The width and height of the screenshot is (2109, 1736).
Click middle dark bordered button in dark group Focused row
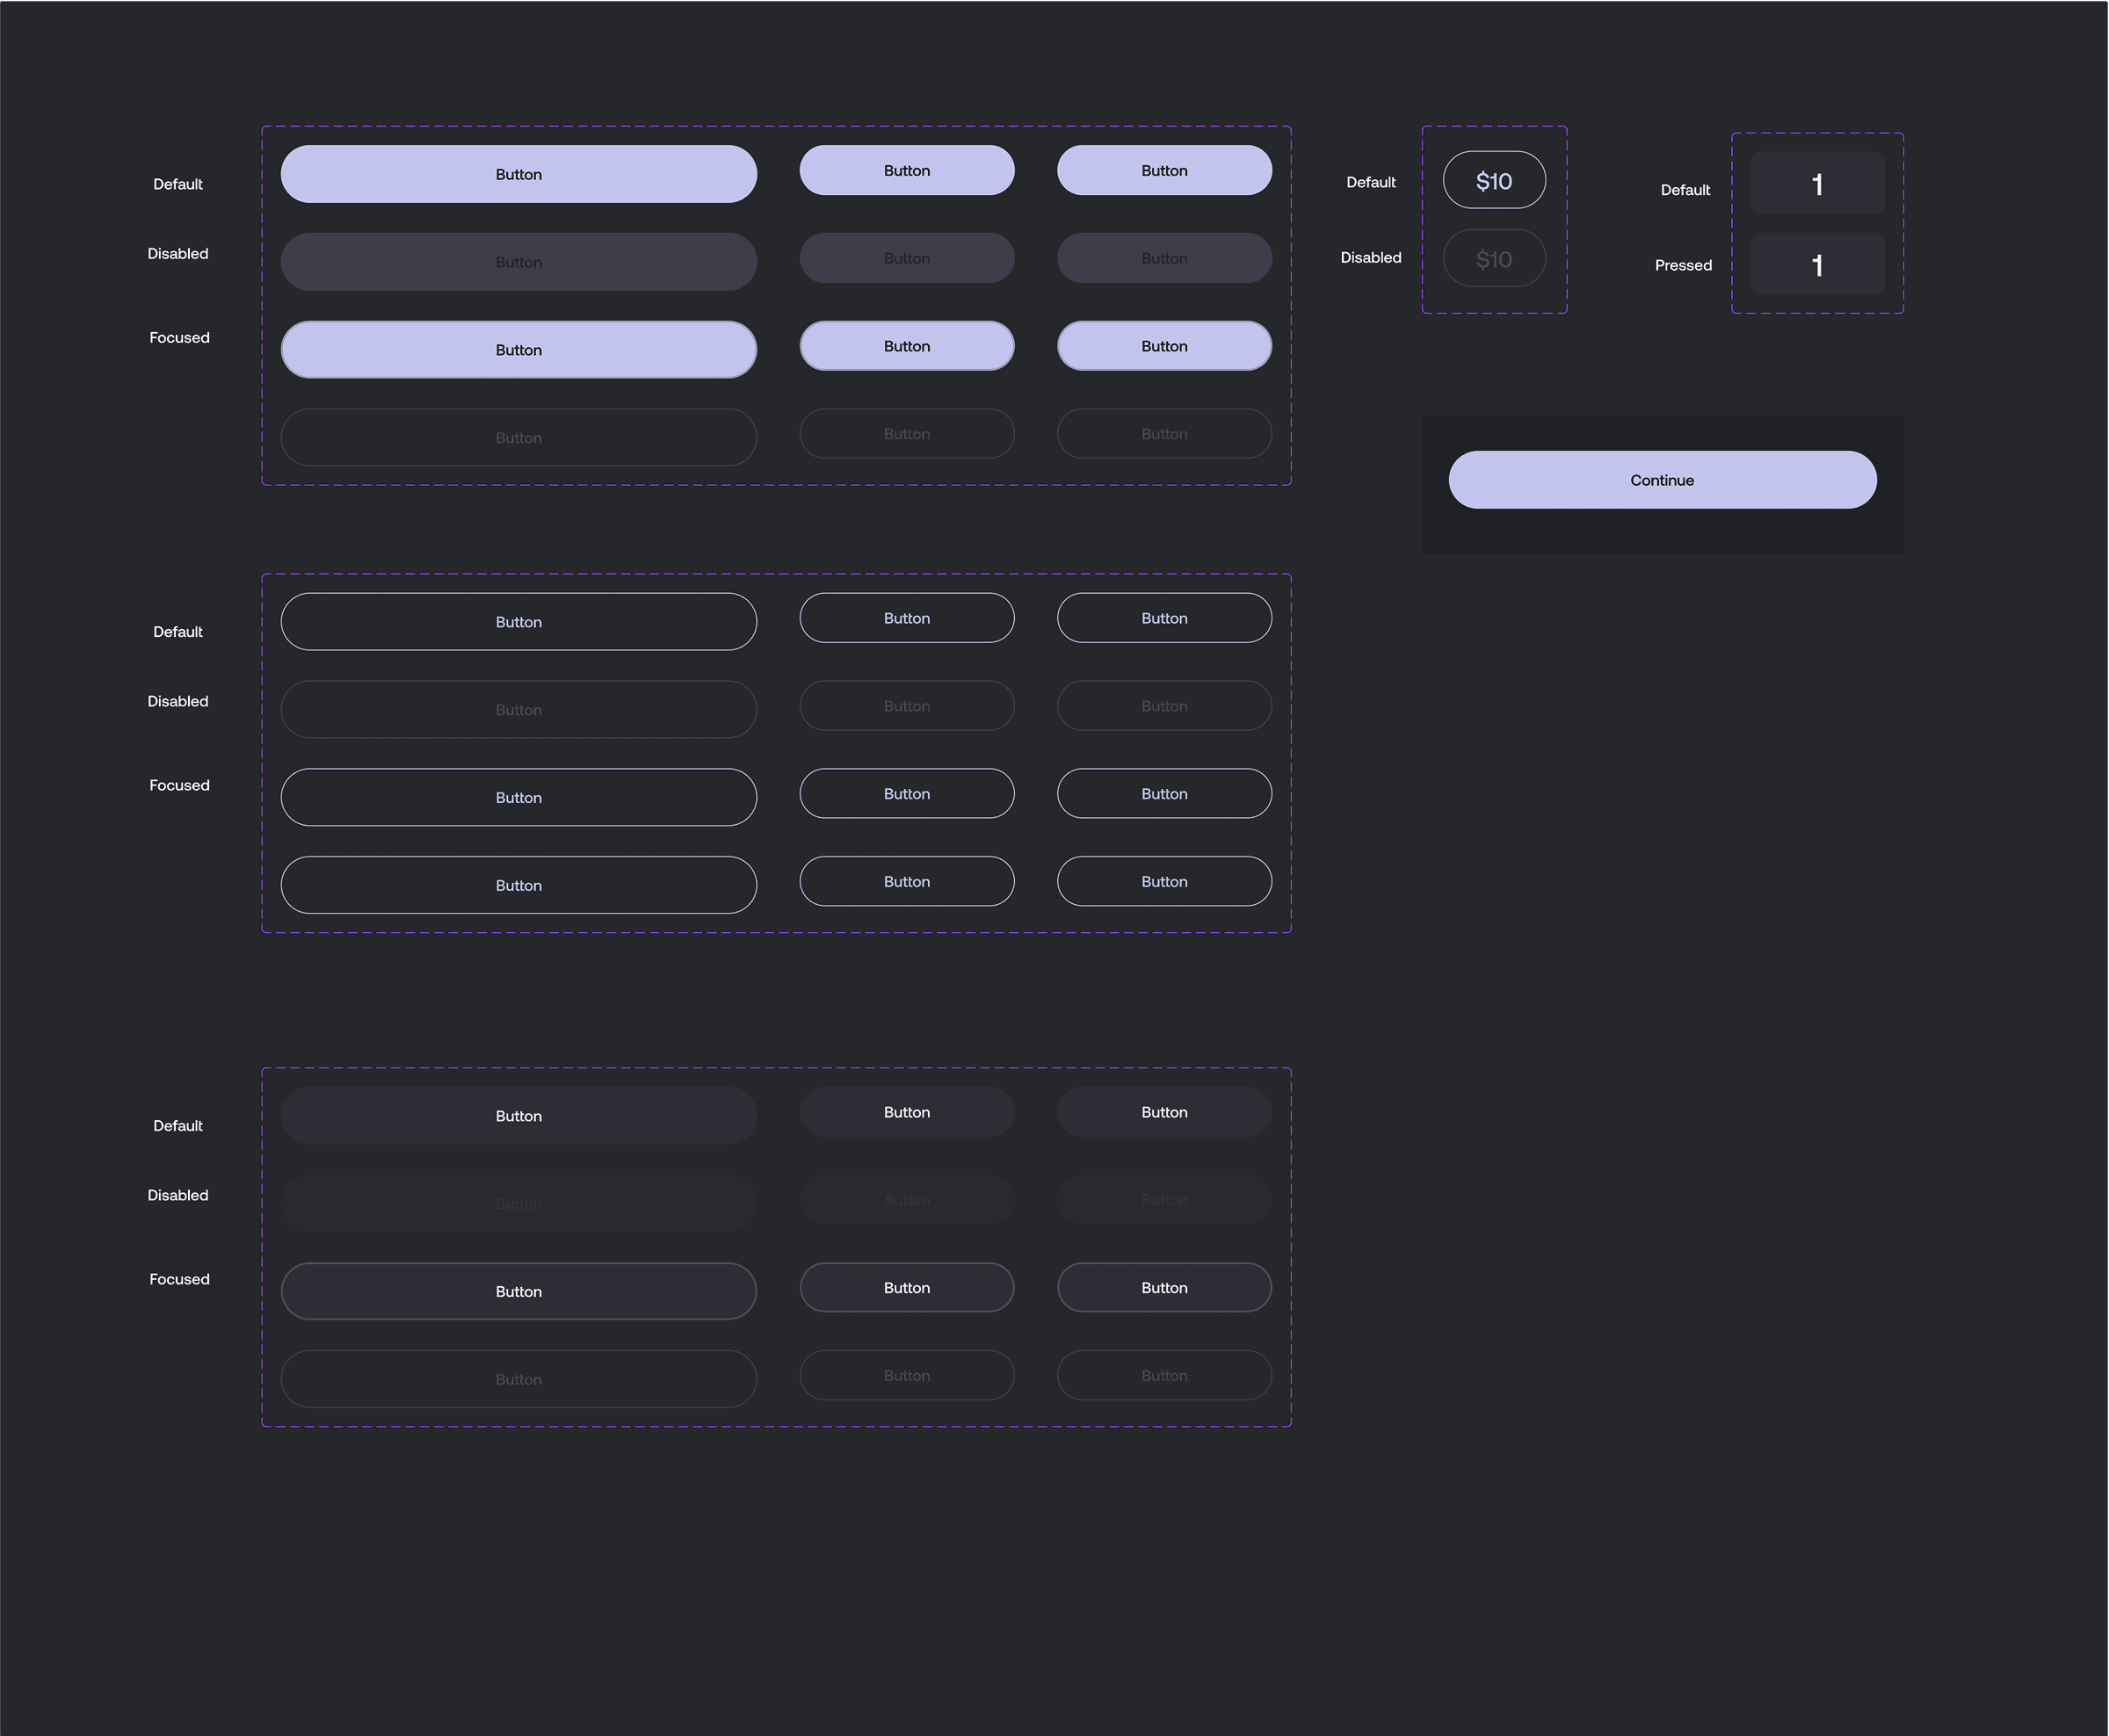[x=907, y=1287]
